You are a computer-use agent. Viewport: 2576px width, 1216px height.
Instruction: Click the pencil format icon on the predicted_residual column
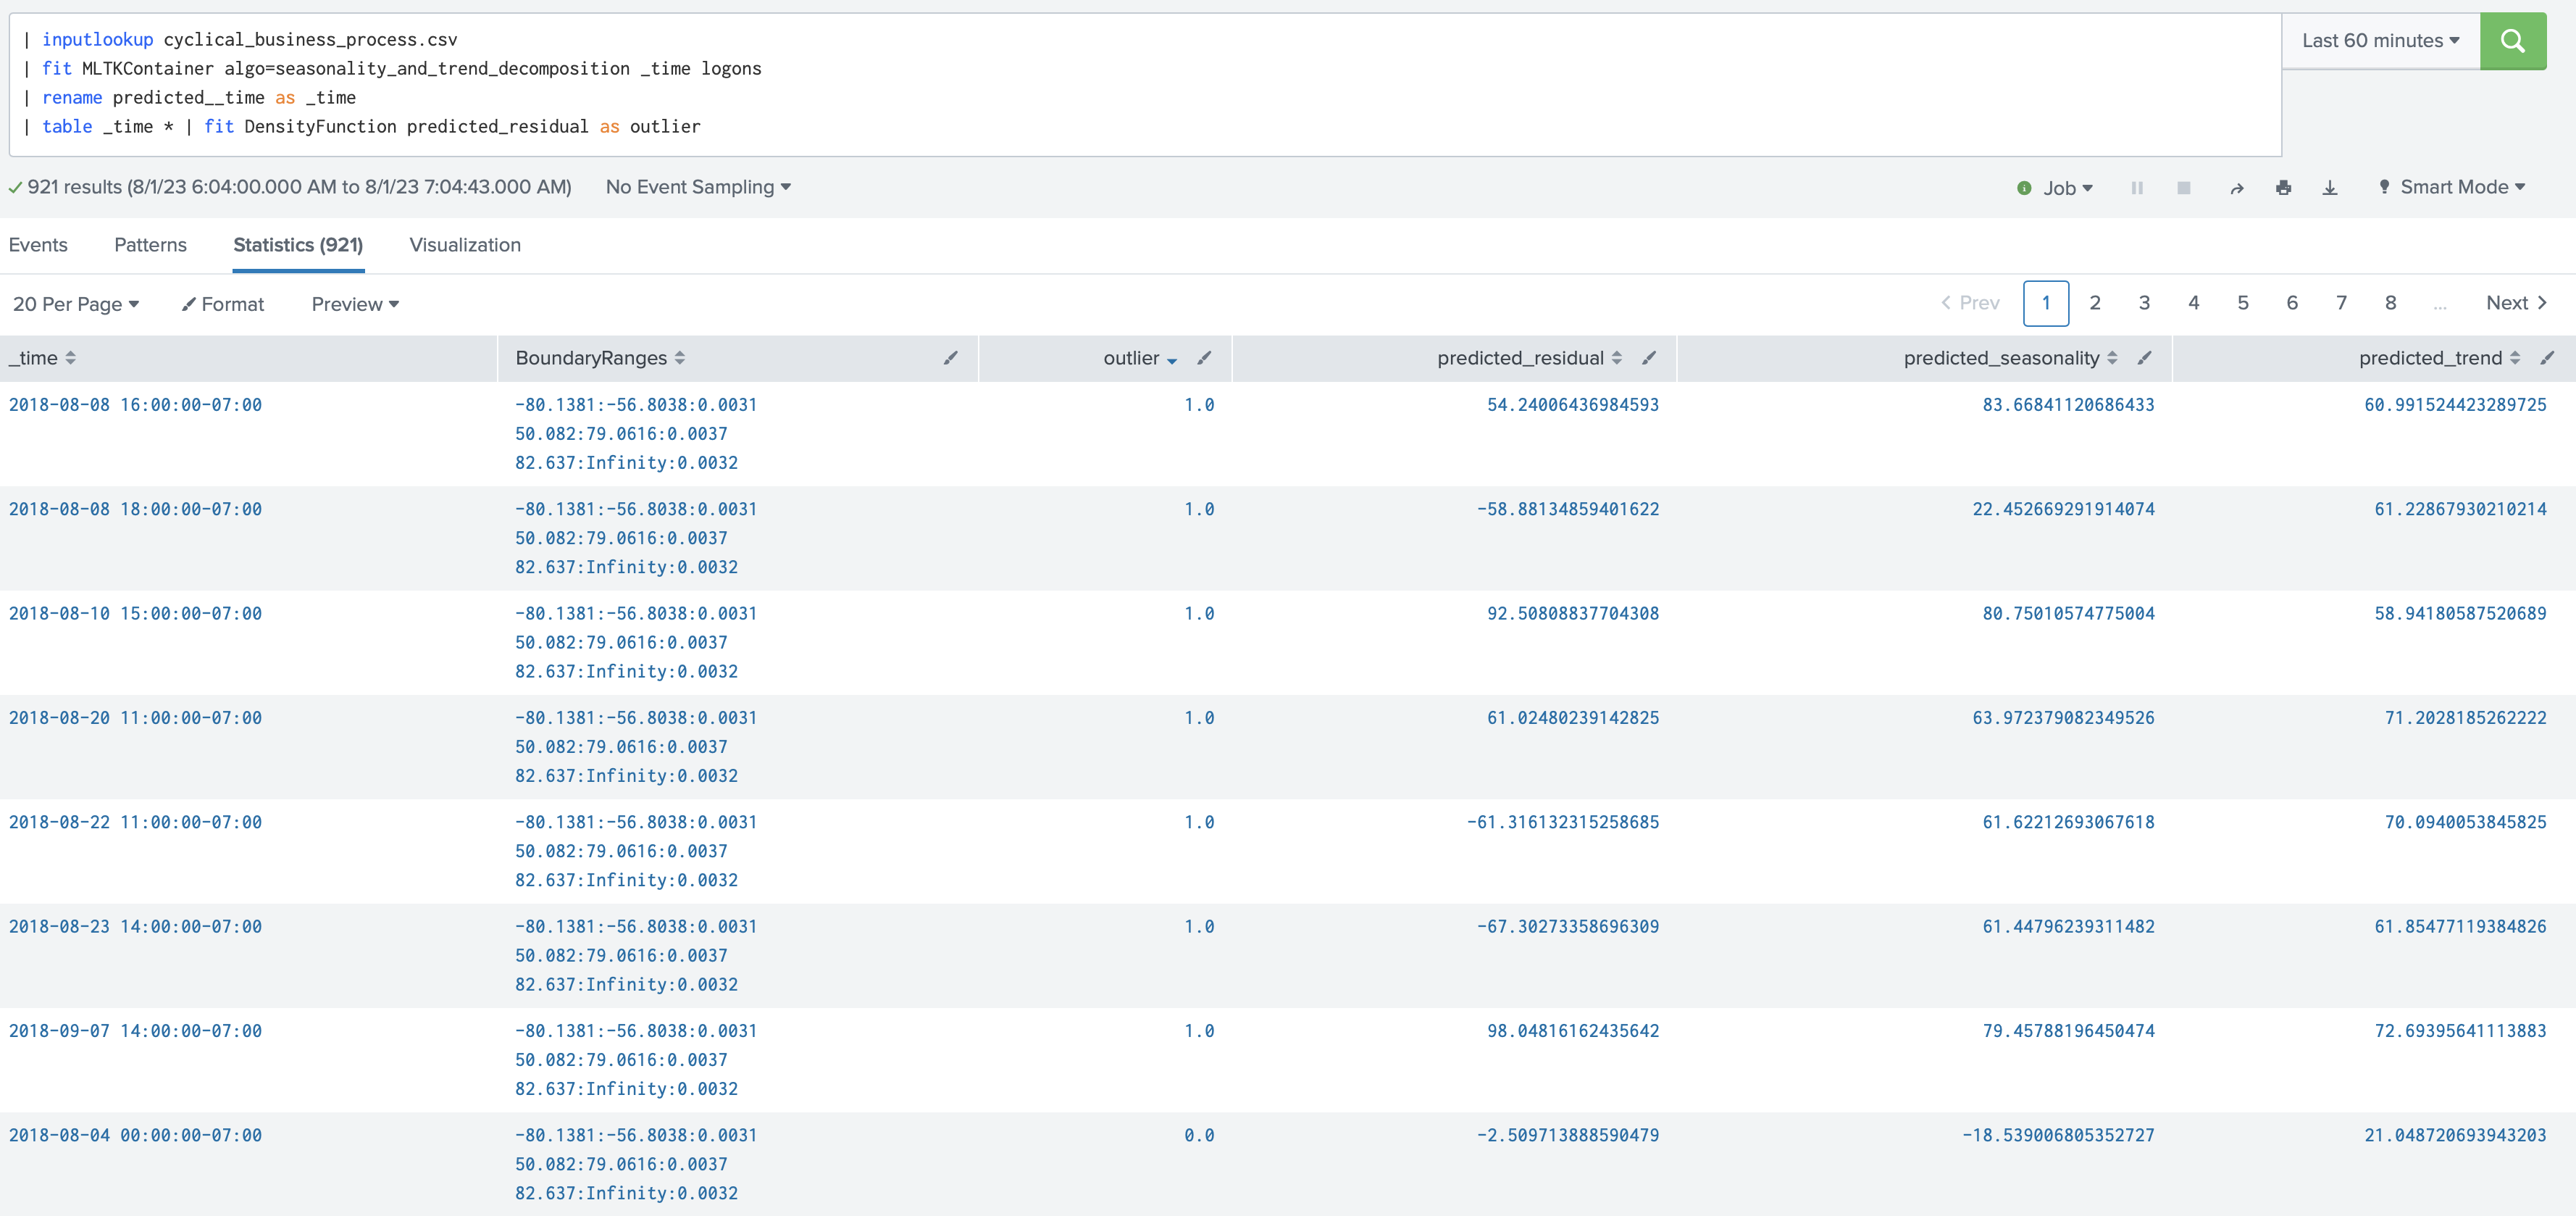(1649, 358)
